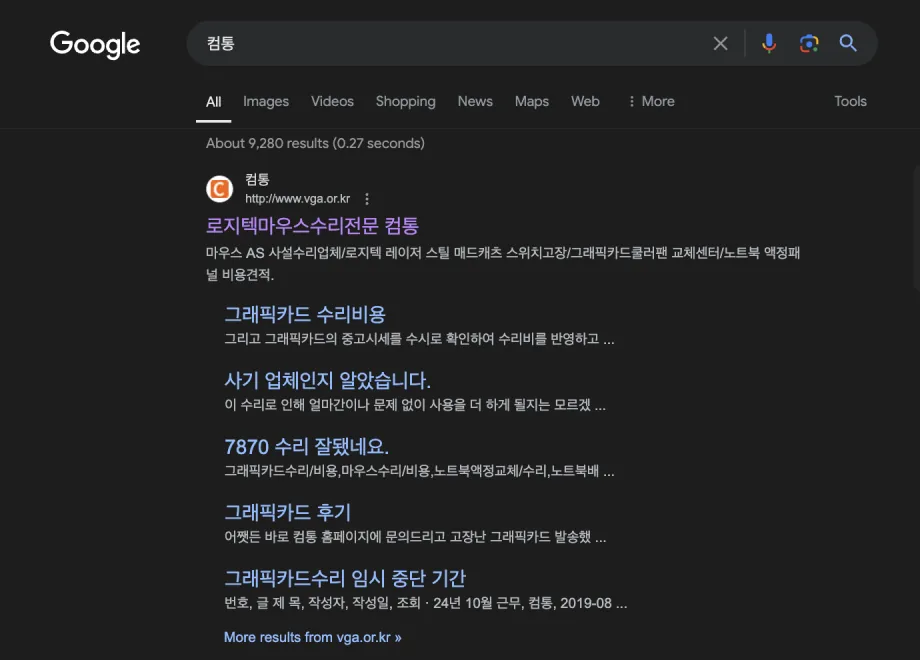
Task: Click the http://www.vga.or.kr URL text
Action: [x=297, y=199]
